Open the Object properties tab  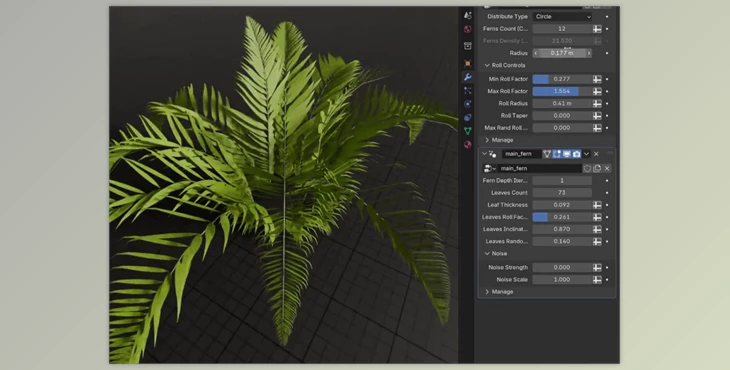click(x=468, y=63)
